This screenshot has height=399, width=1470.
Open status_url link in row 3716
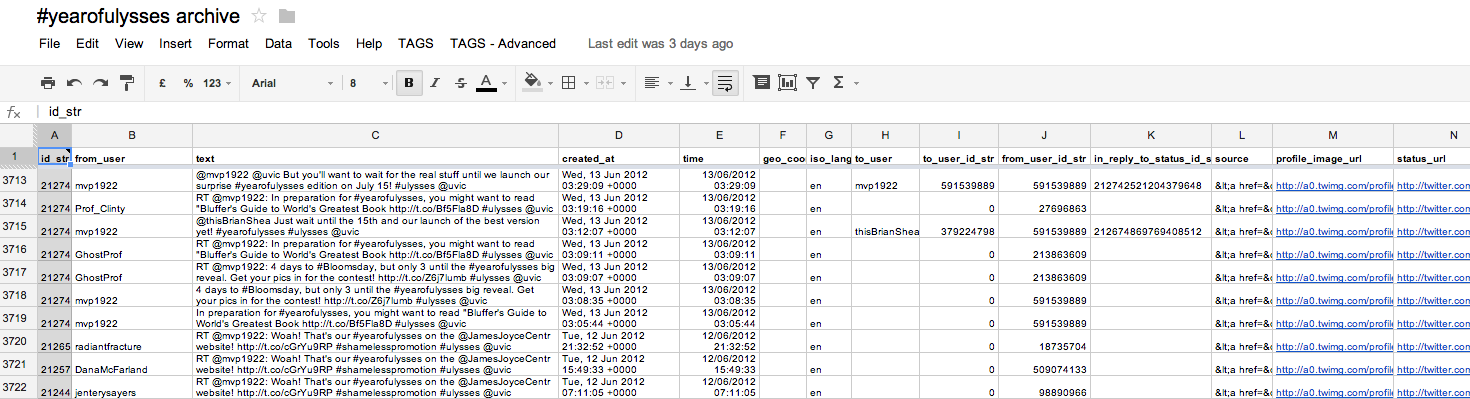pyautogui.click(x=1433, y=254)
